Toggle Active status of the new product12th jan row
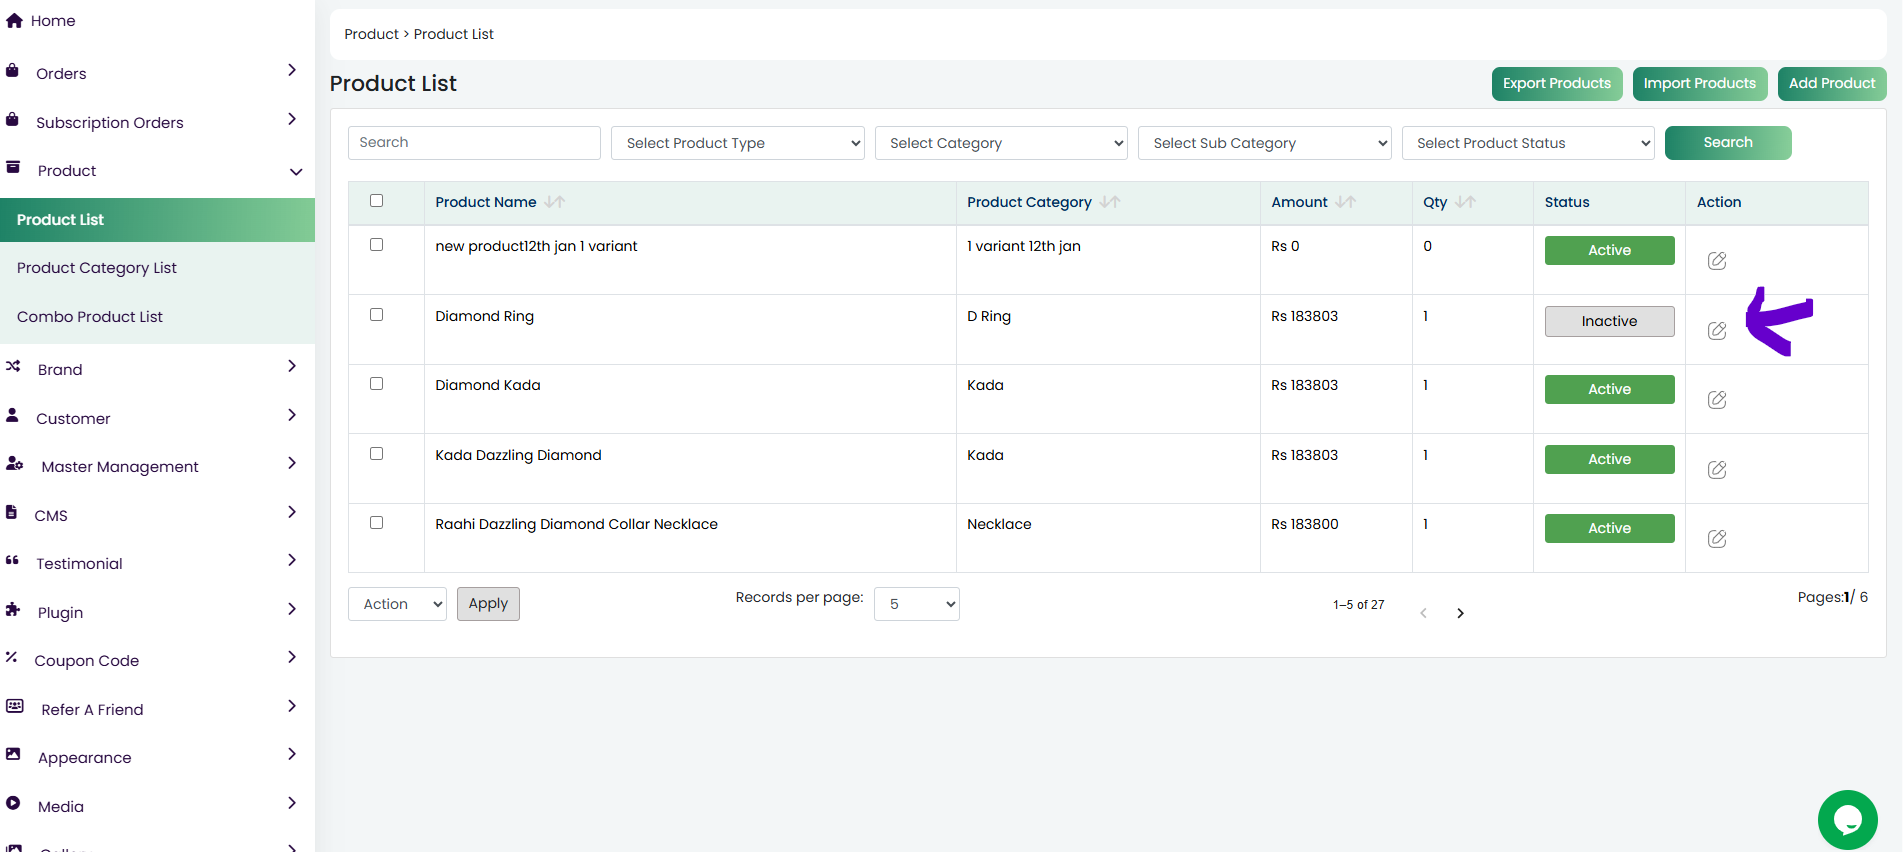 click(x=1609, y=250)
